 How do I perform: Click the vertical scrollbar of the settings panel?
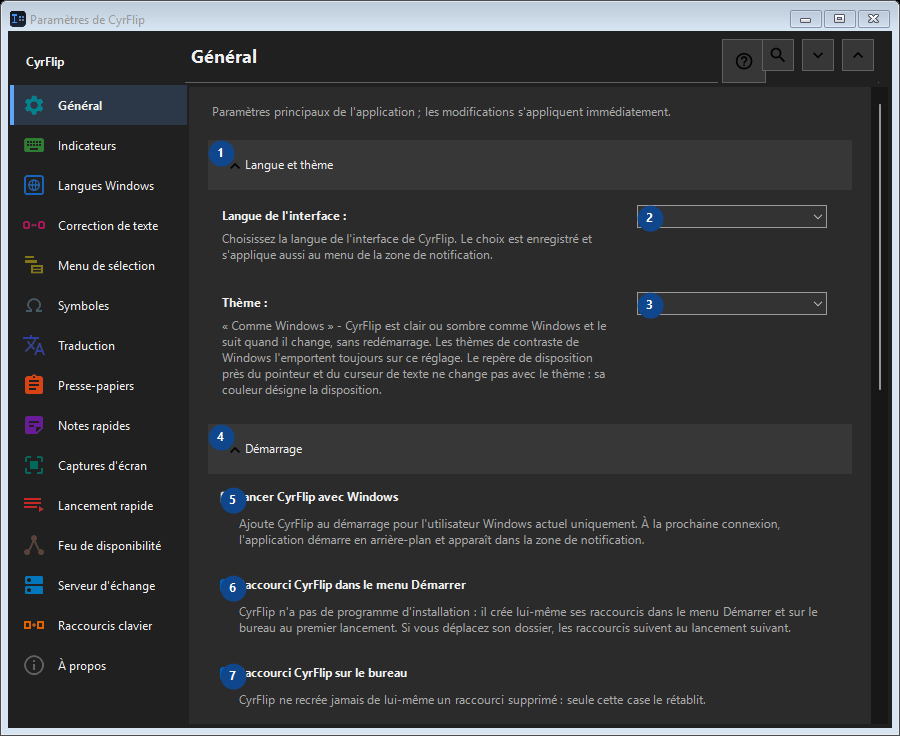click(x=880, y=247)
